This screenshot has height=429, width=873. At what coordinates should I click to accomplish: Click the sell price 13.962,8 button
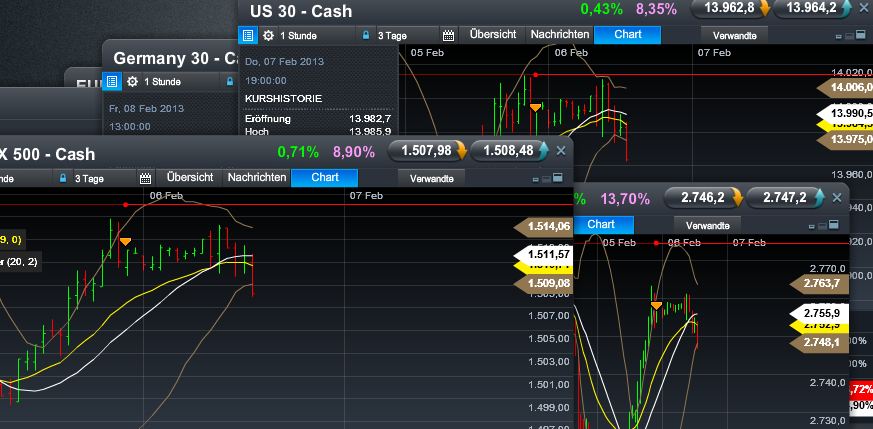(730, 8)
